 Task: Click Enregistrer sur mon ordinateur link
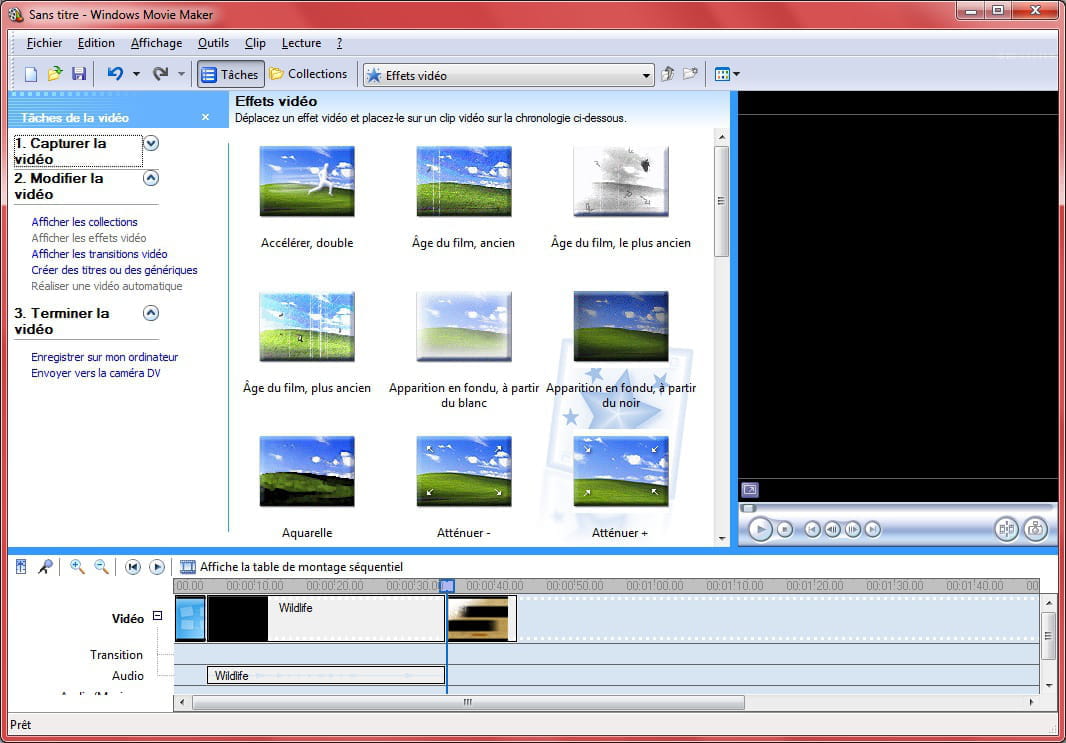pos(104,357)
